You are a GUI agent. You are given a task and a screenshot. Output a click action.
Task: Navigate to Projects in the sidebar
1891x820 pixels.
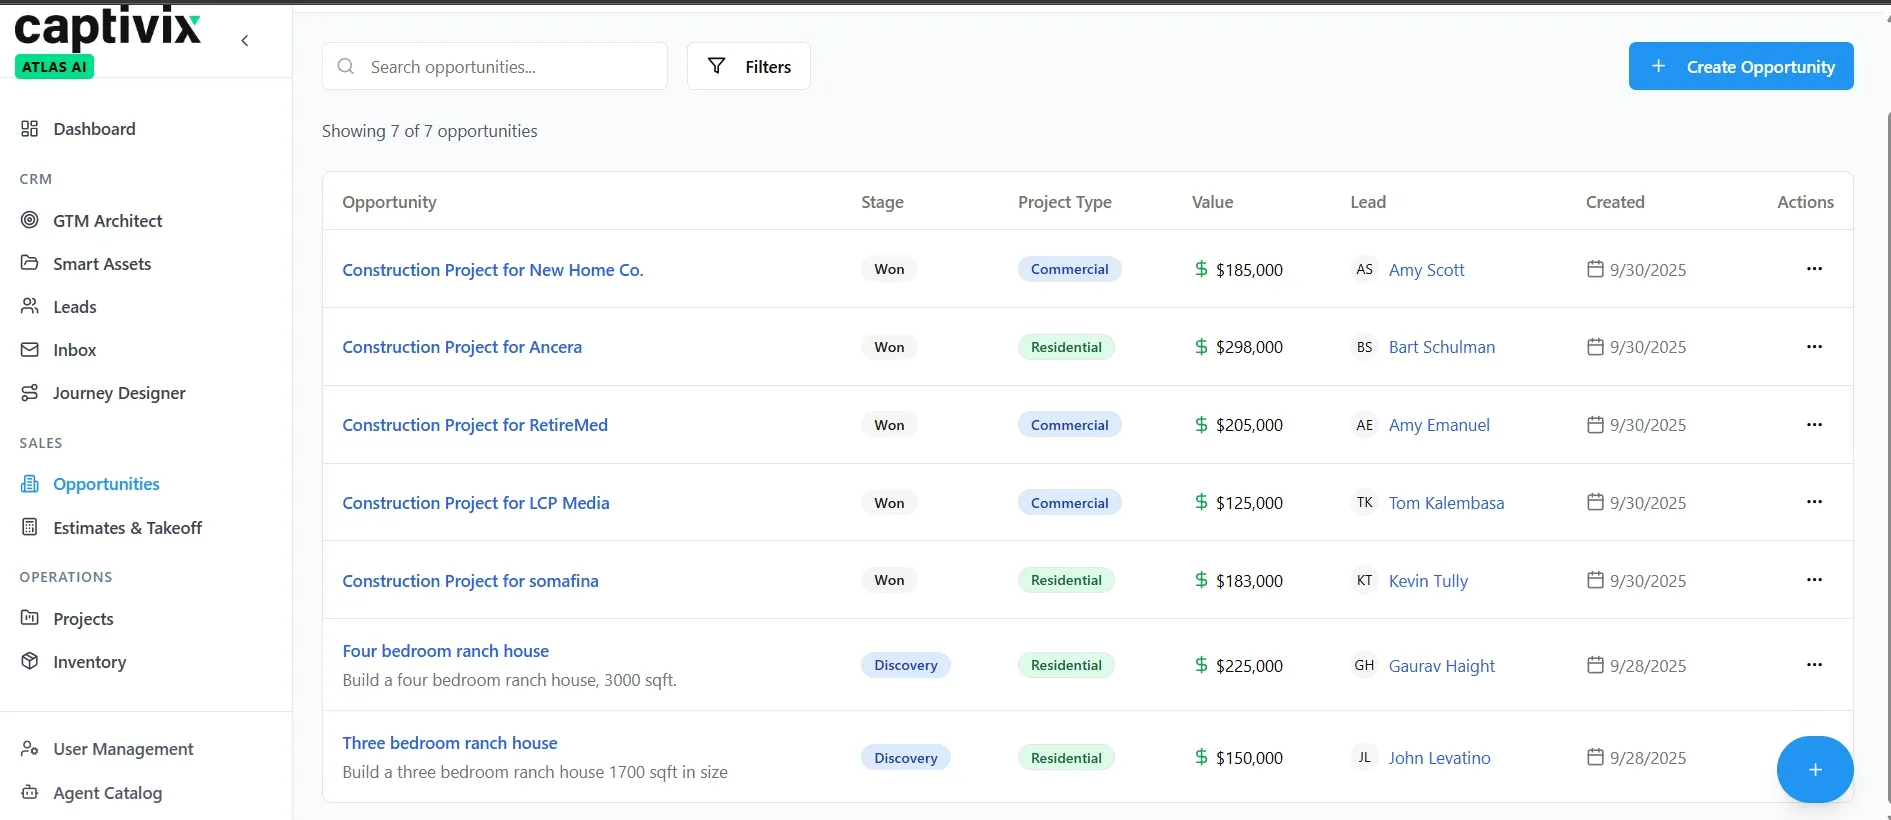[x=83, y=618]
